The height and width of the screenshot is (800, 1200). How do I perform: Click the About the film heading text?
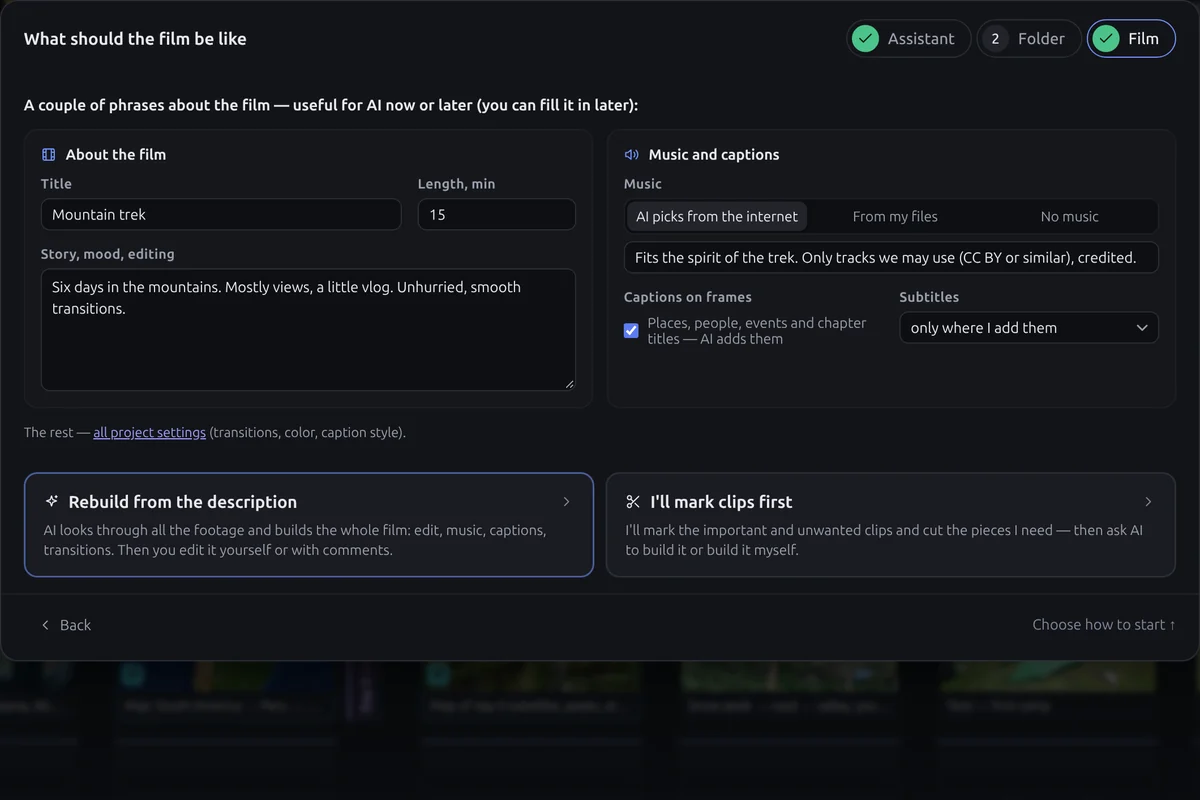click(x=116, y=155)
